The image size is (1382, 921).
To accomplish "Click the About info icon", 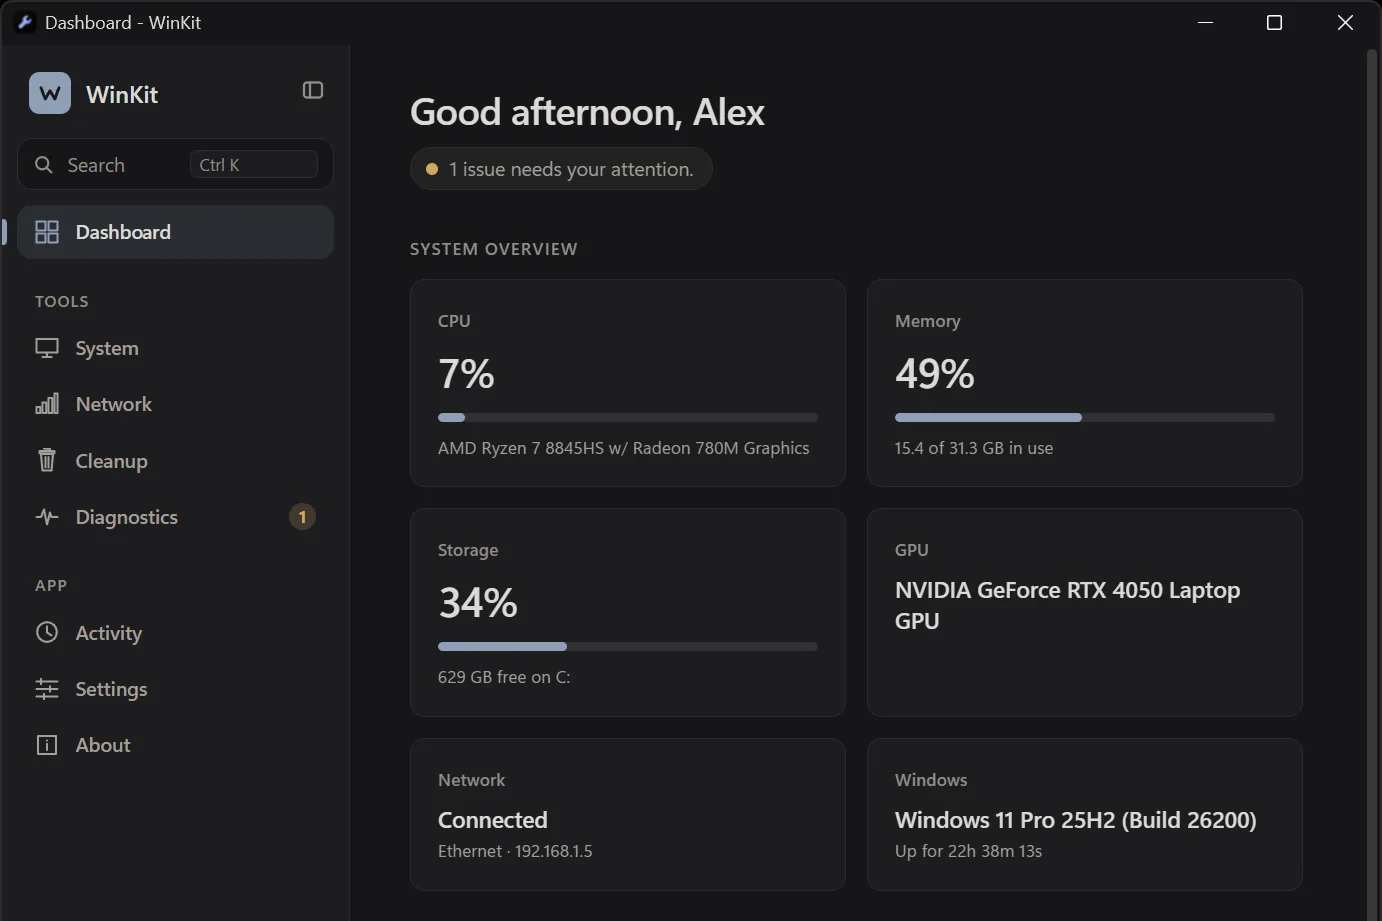I will 47,745.
